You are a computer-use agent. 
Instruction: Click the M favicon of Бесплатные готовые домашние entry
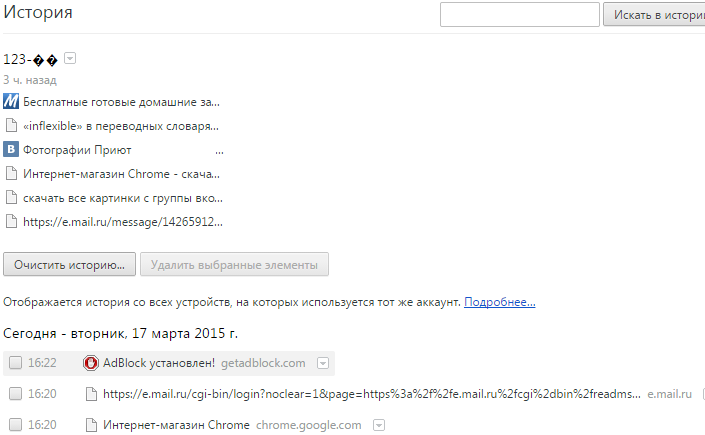point(11,102)
